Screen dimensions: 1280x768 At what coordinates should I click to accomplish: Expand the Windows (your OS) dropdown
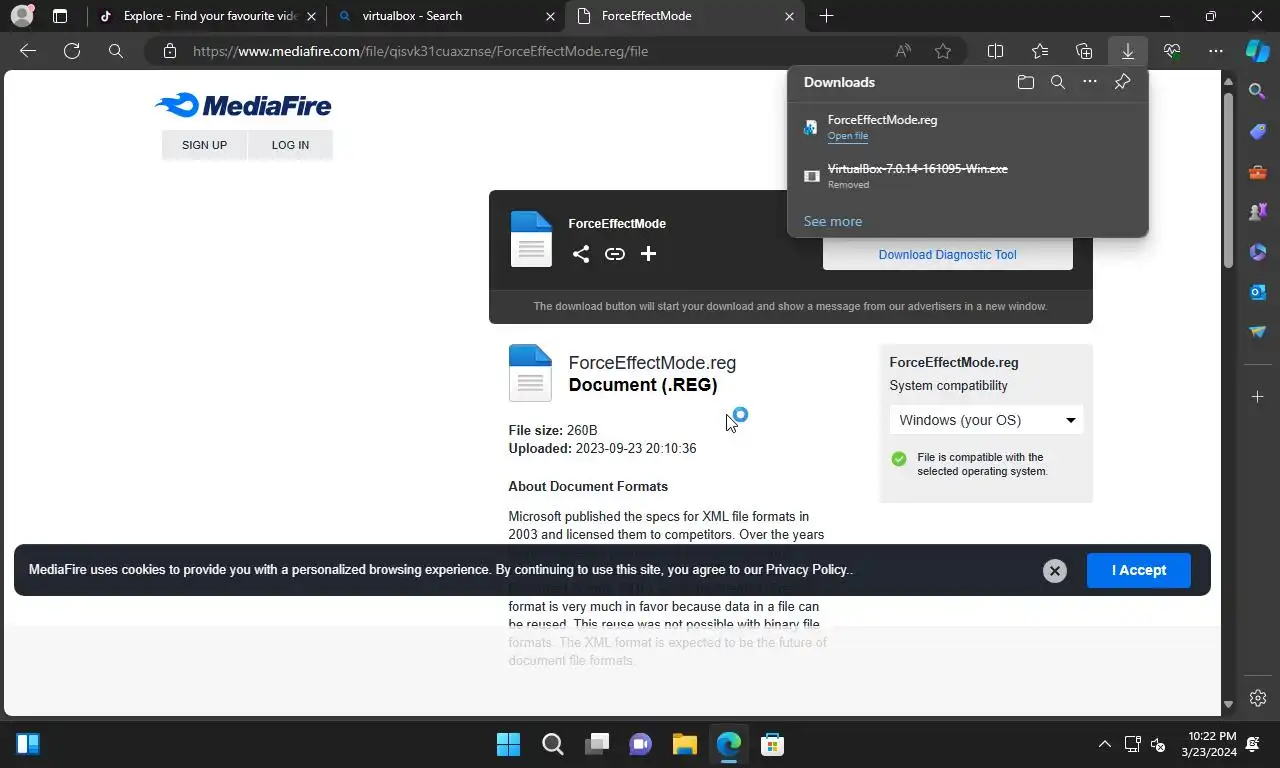986,420
